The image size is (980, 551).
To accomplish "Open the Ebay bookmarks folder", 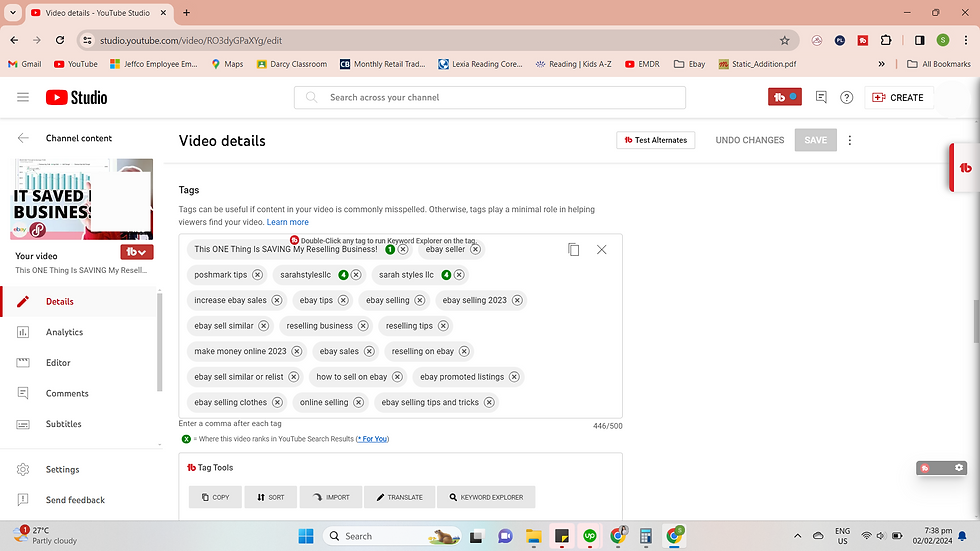I will 689,64.
